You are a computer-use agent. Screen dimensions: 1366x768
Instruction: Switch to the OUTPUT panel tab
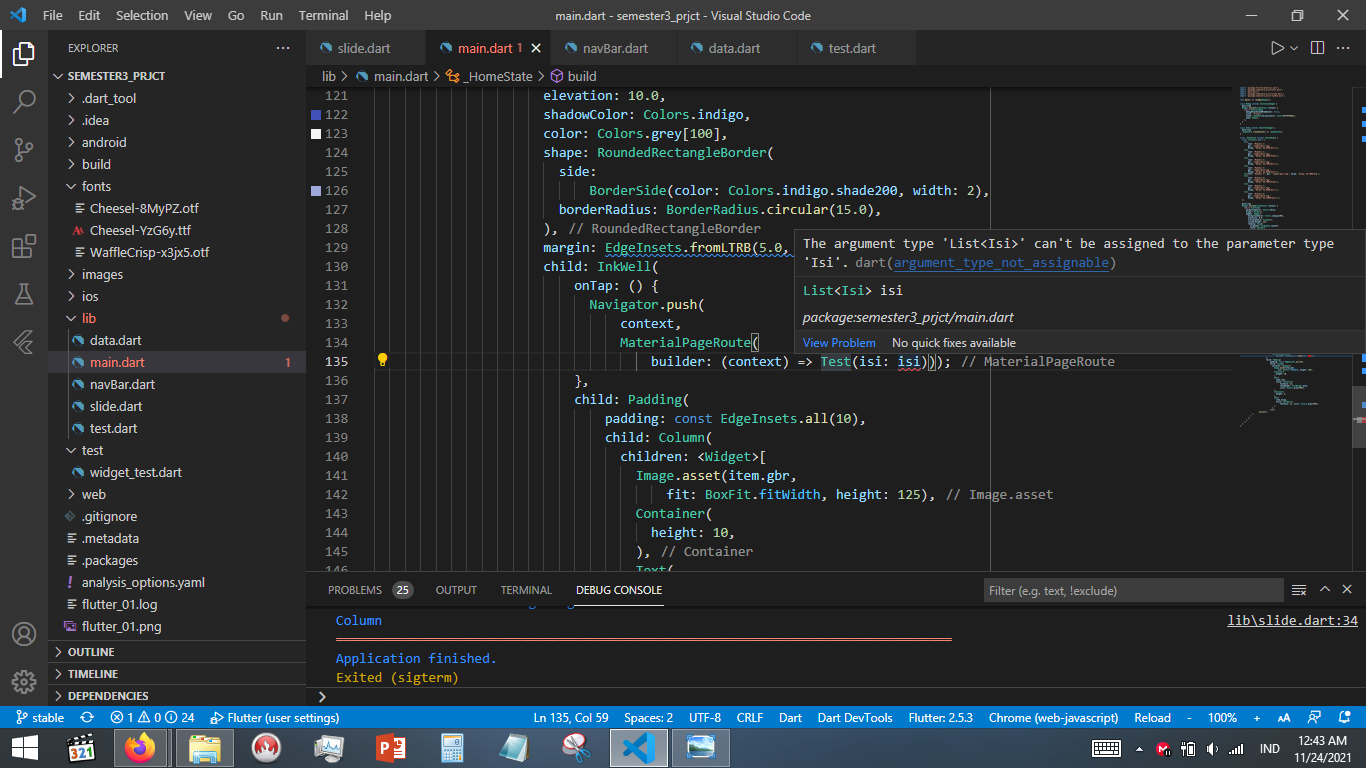coord(456,590)
